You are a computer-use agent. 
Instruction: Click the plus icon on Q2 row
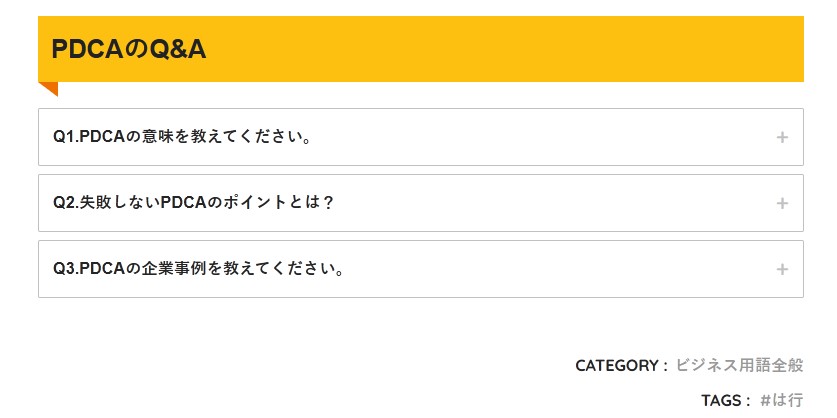pyautogui.click(x=782, y=203)
